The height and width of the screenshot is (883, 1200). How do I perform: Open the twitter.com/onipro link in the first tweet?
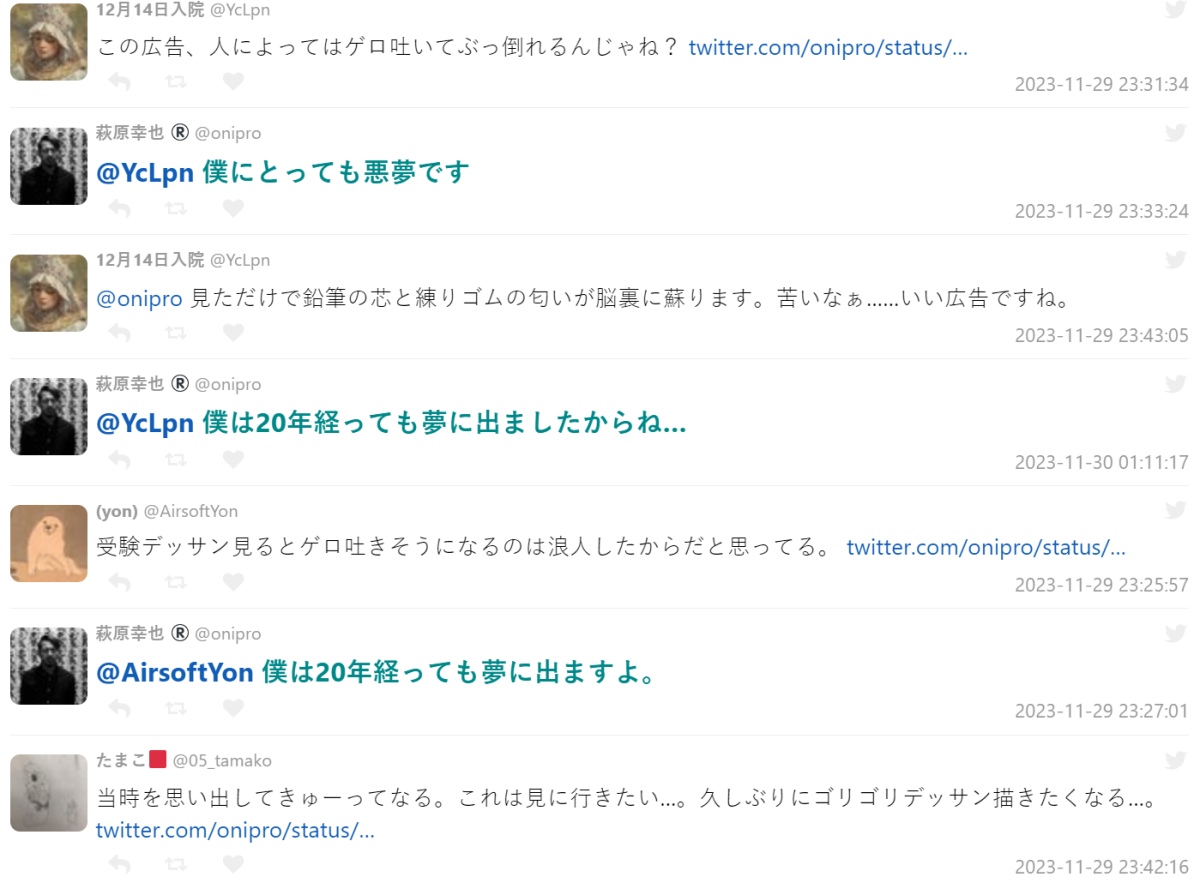(828, 47)
